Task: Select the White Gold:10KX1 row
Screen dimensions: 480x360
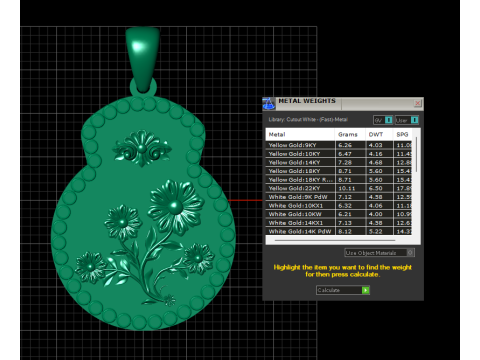Action: click(339, 206)
